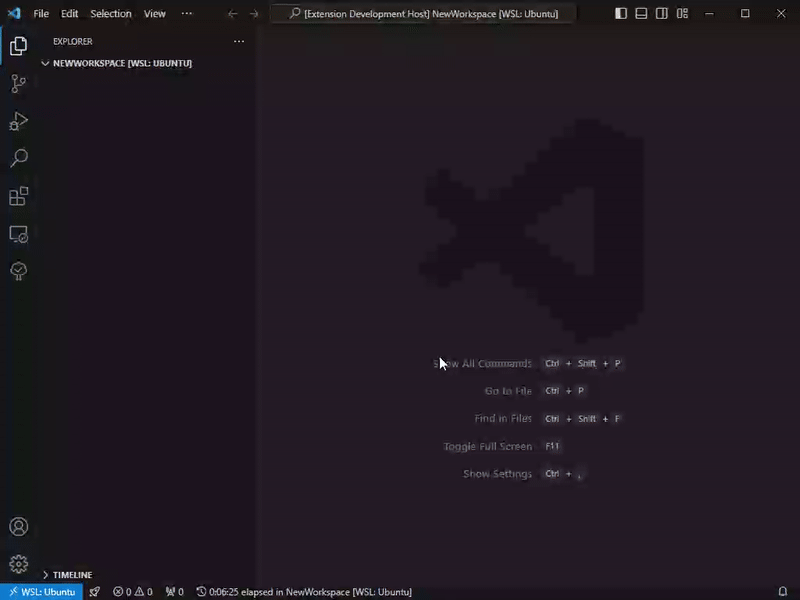The image size is (800, 600).
Task: Click the command center search box
Action: [x=423, y=14]
